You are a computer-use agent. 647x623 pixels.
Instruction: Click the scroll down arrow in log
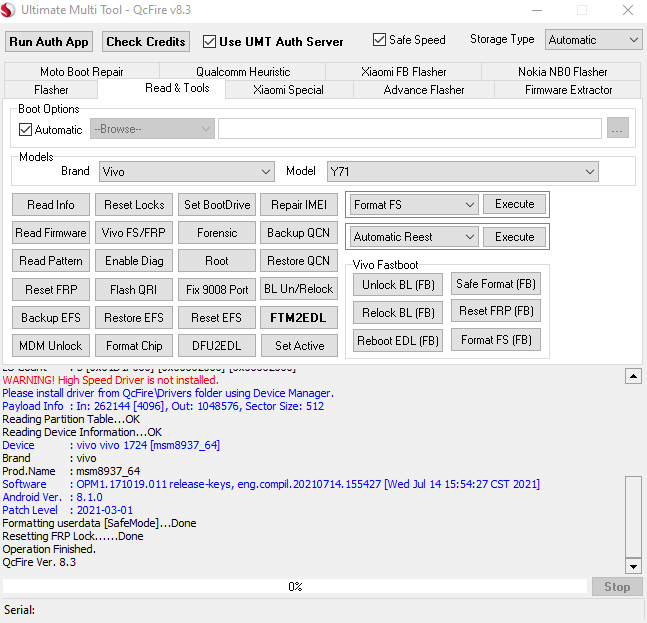pyautogui.click(x=633, y=566)
